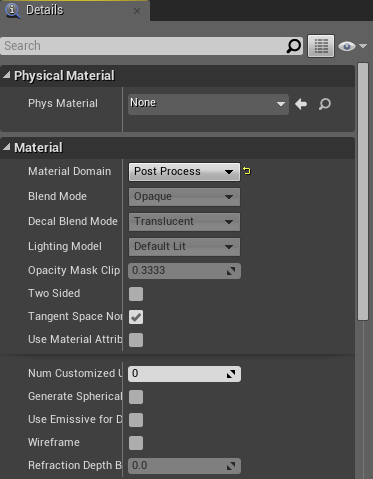This screenshot has height=479, width=373.
Task: Enable the Generate Spherical checkbox
Action: (136, 397)
